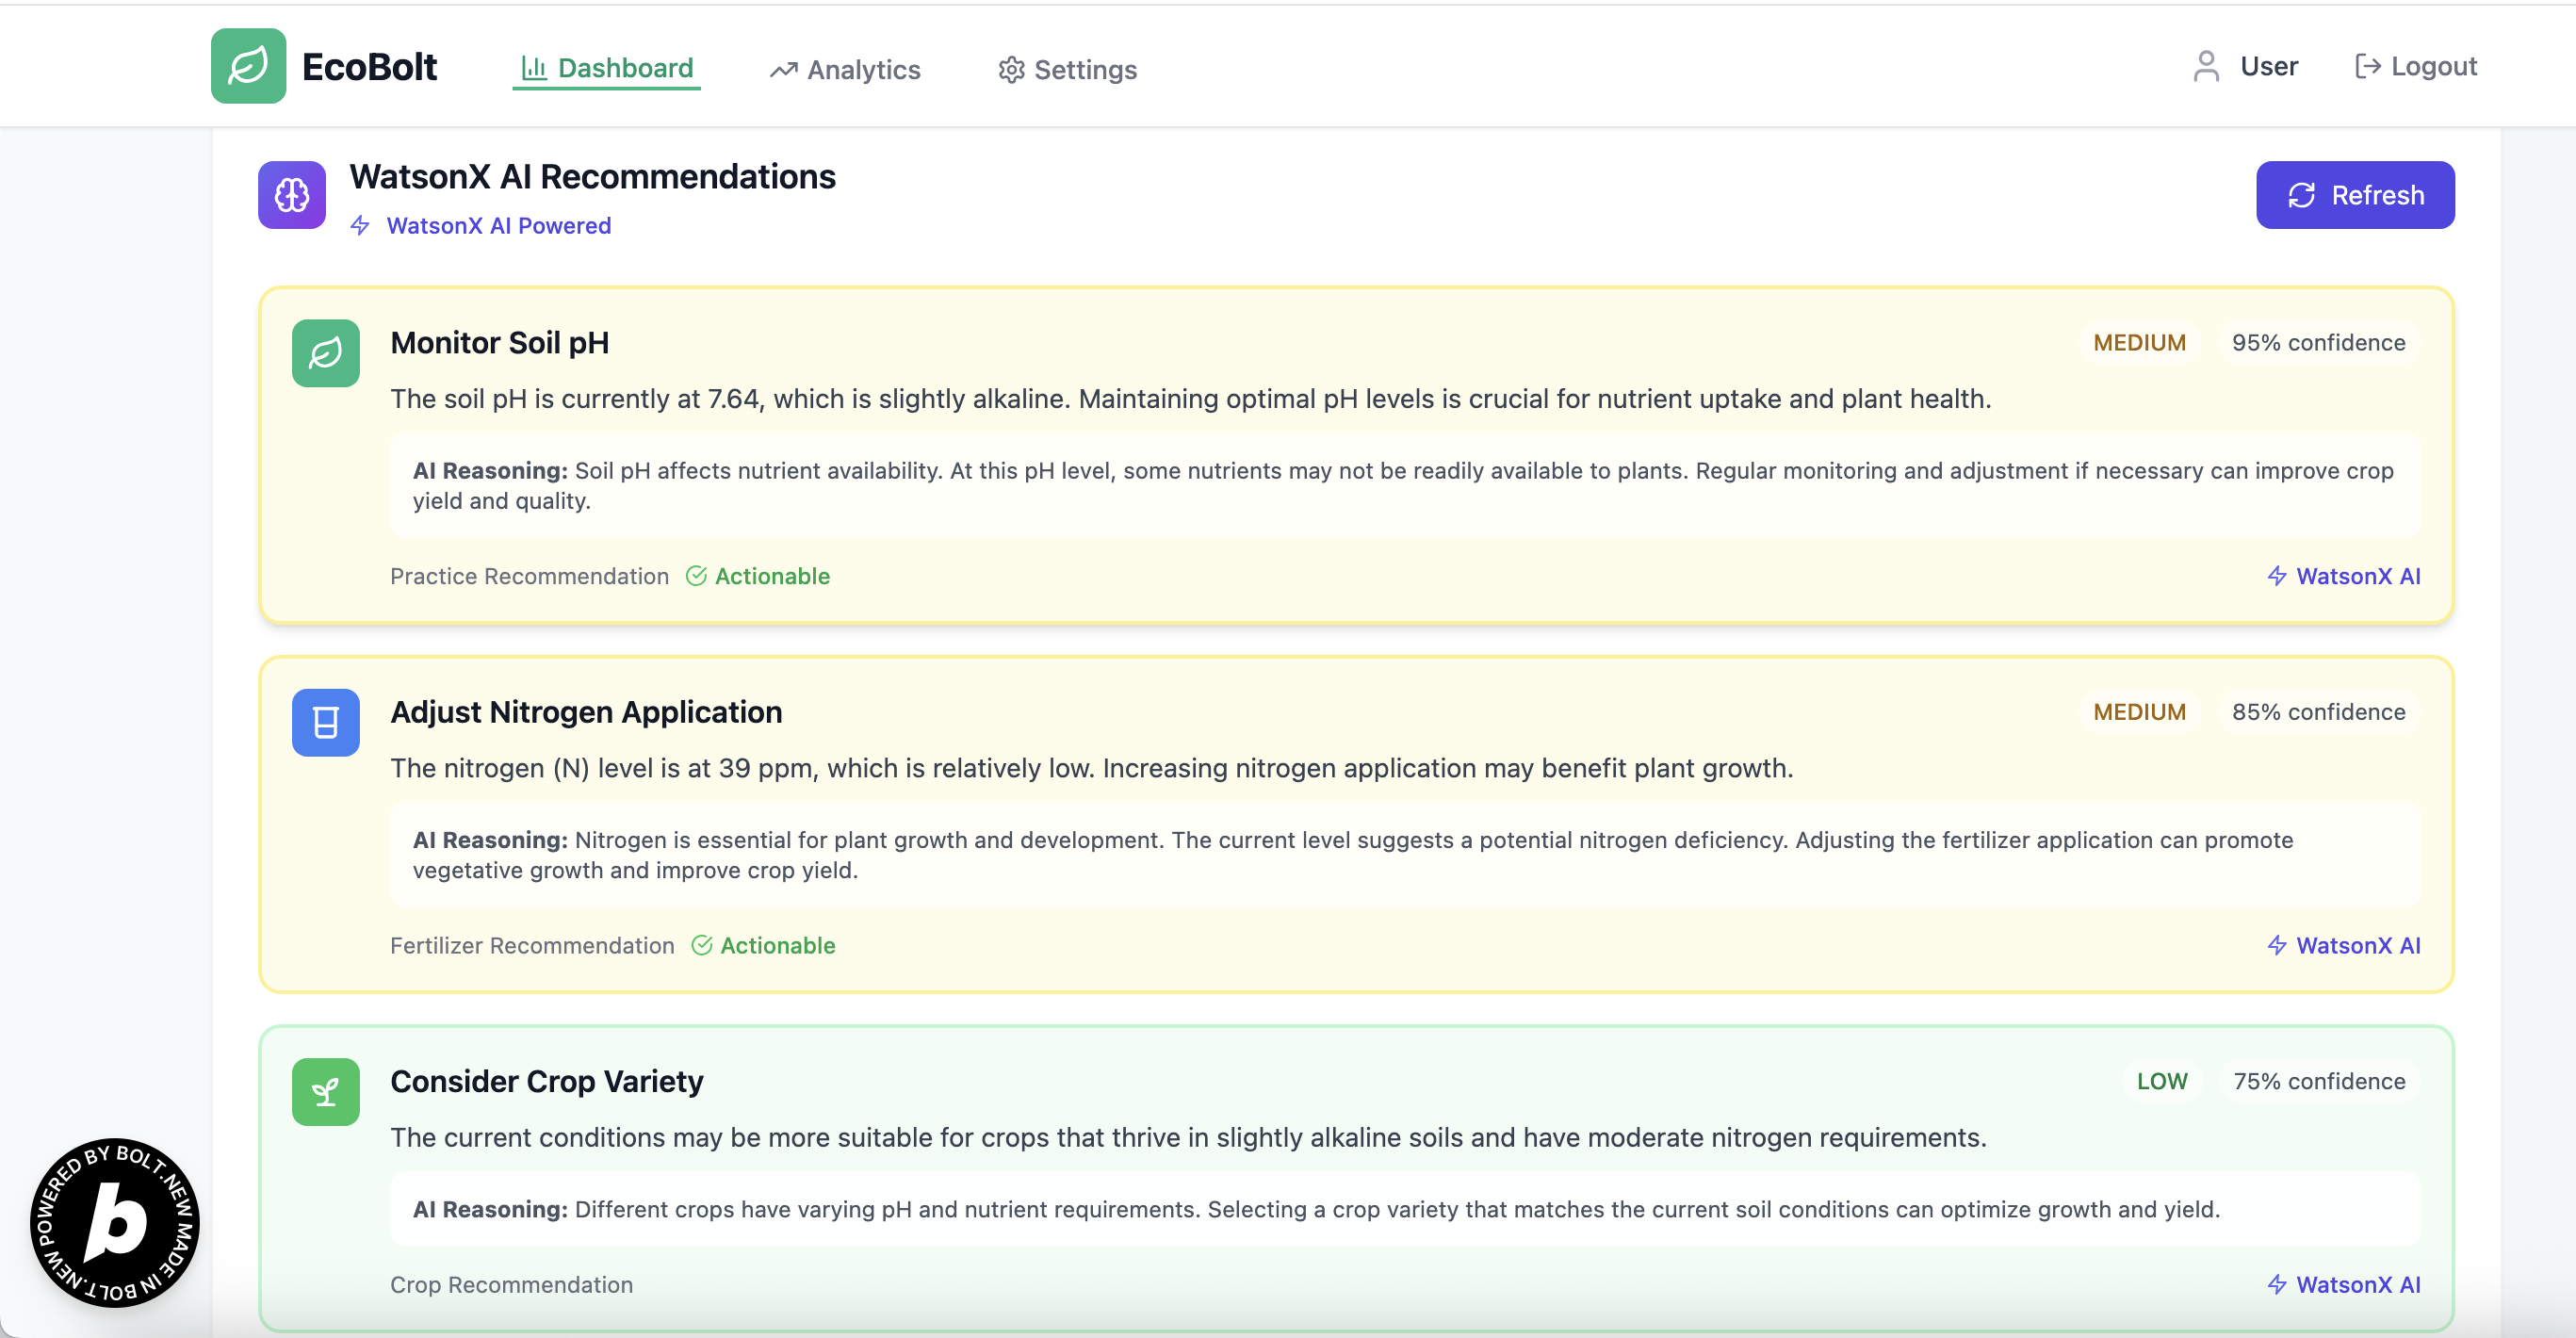Open the Dashboard tab
This screenshot has width=2576, height=1338.
[606, 68]
